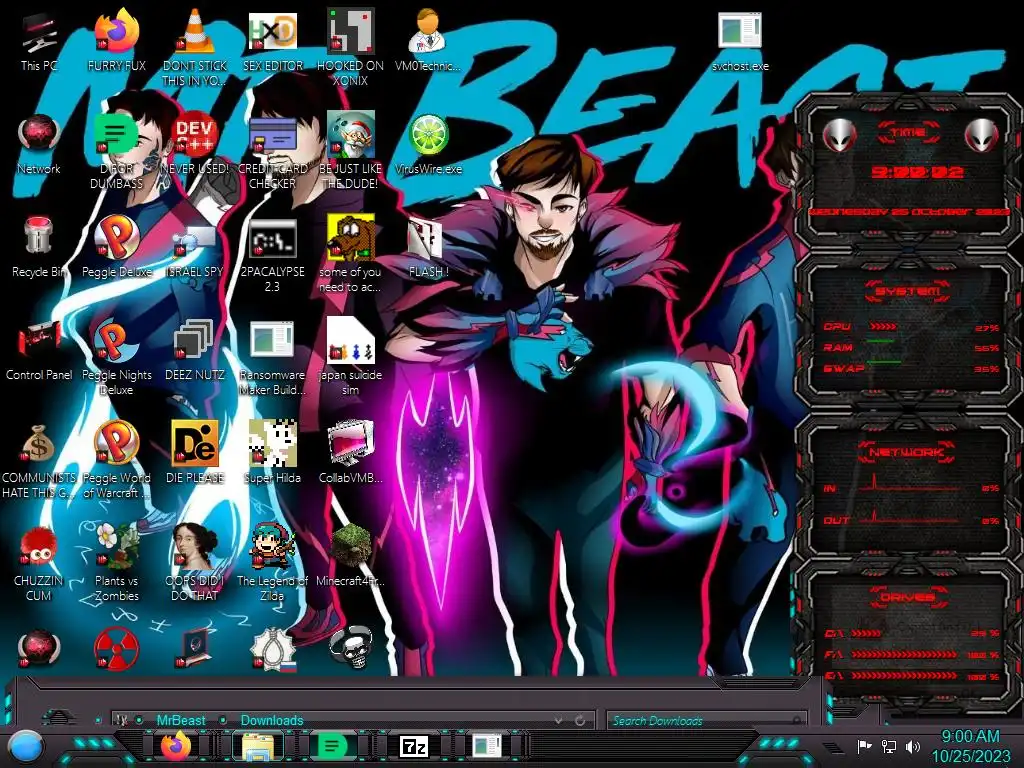Refresh the Downloads folder view
Screen dimensions: 1024x768
(579, 720)
